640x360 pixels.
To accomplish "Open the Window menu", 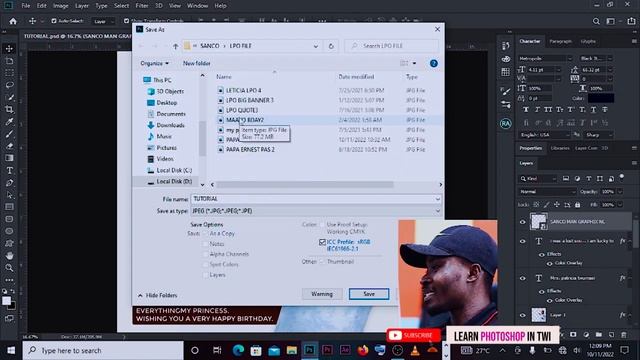I will (x=197, y=6).
